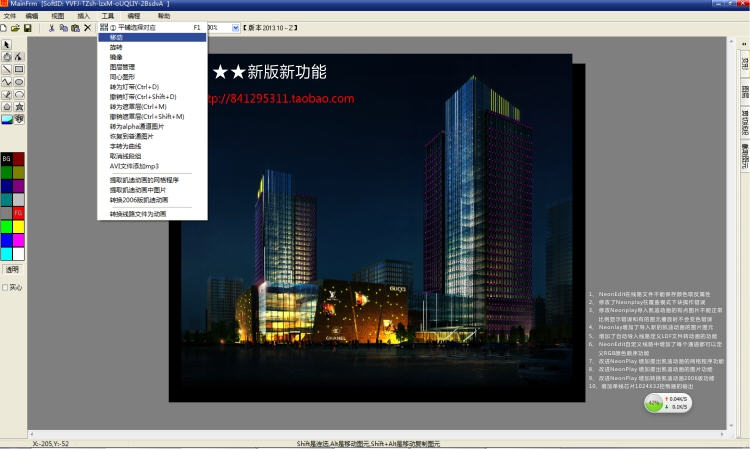The width and height of the screenshot is (750, 449).
Task: Click the Open folder toolbar icon
Action: point(15,28)
